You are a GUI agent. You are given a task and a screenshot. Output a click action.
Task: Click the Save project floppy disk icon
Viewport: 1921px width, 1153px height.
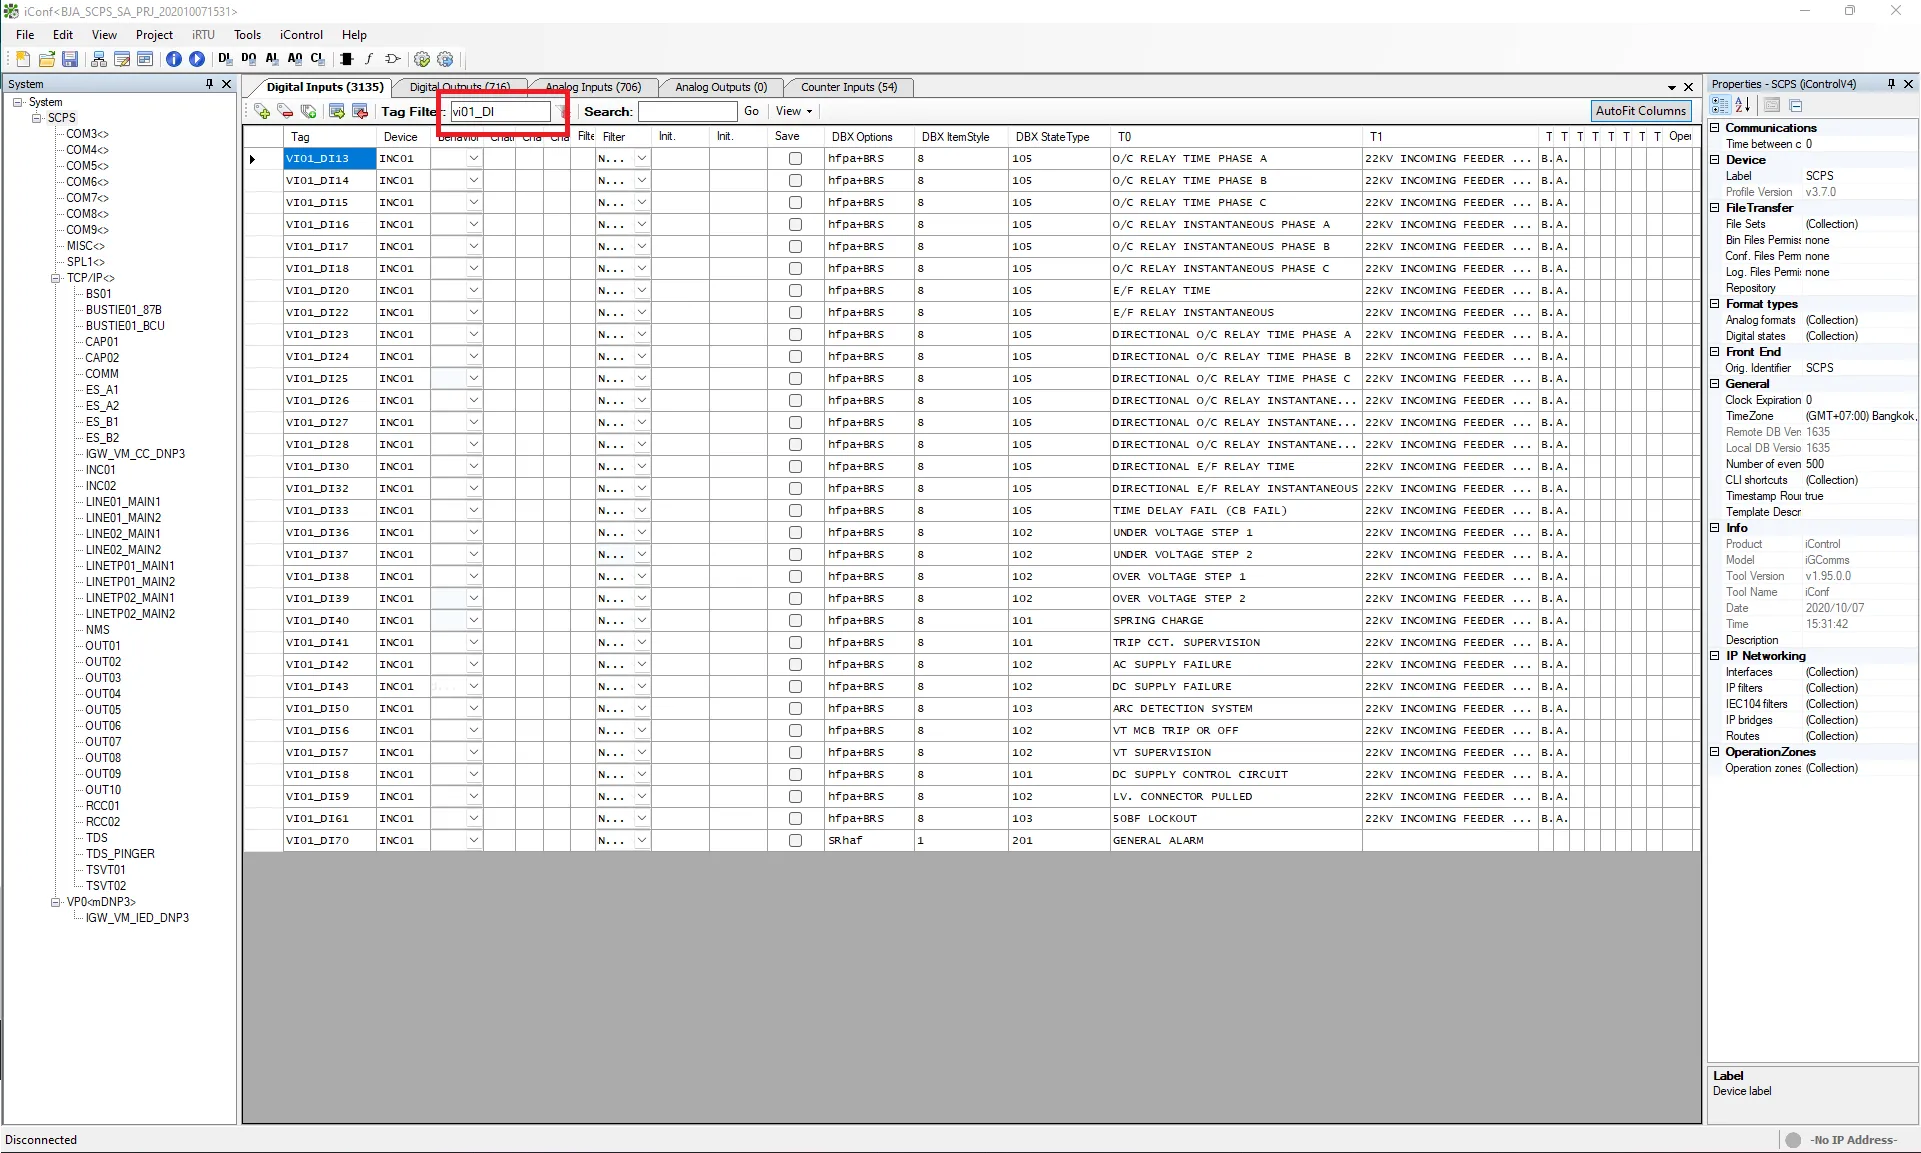[x=70, y=59]
